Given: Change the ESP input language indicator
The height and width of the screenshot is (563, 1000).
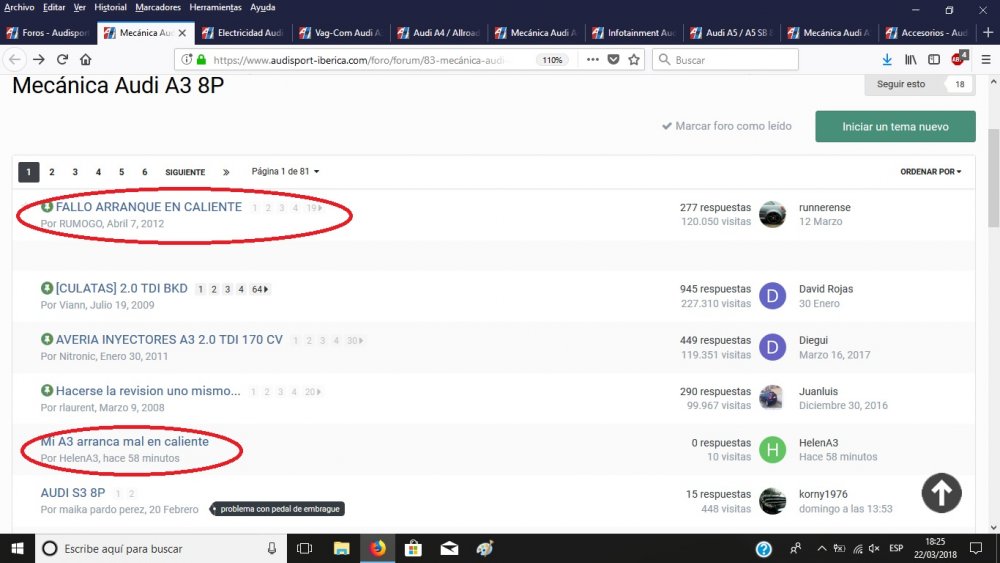Looking at the screenshot, I should click(896, 548).
